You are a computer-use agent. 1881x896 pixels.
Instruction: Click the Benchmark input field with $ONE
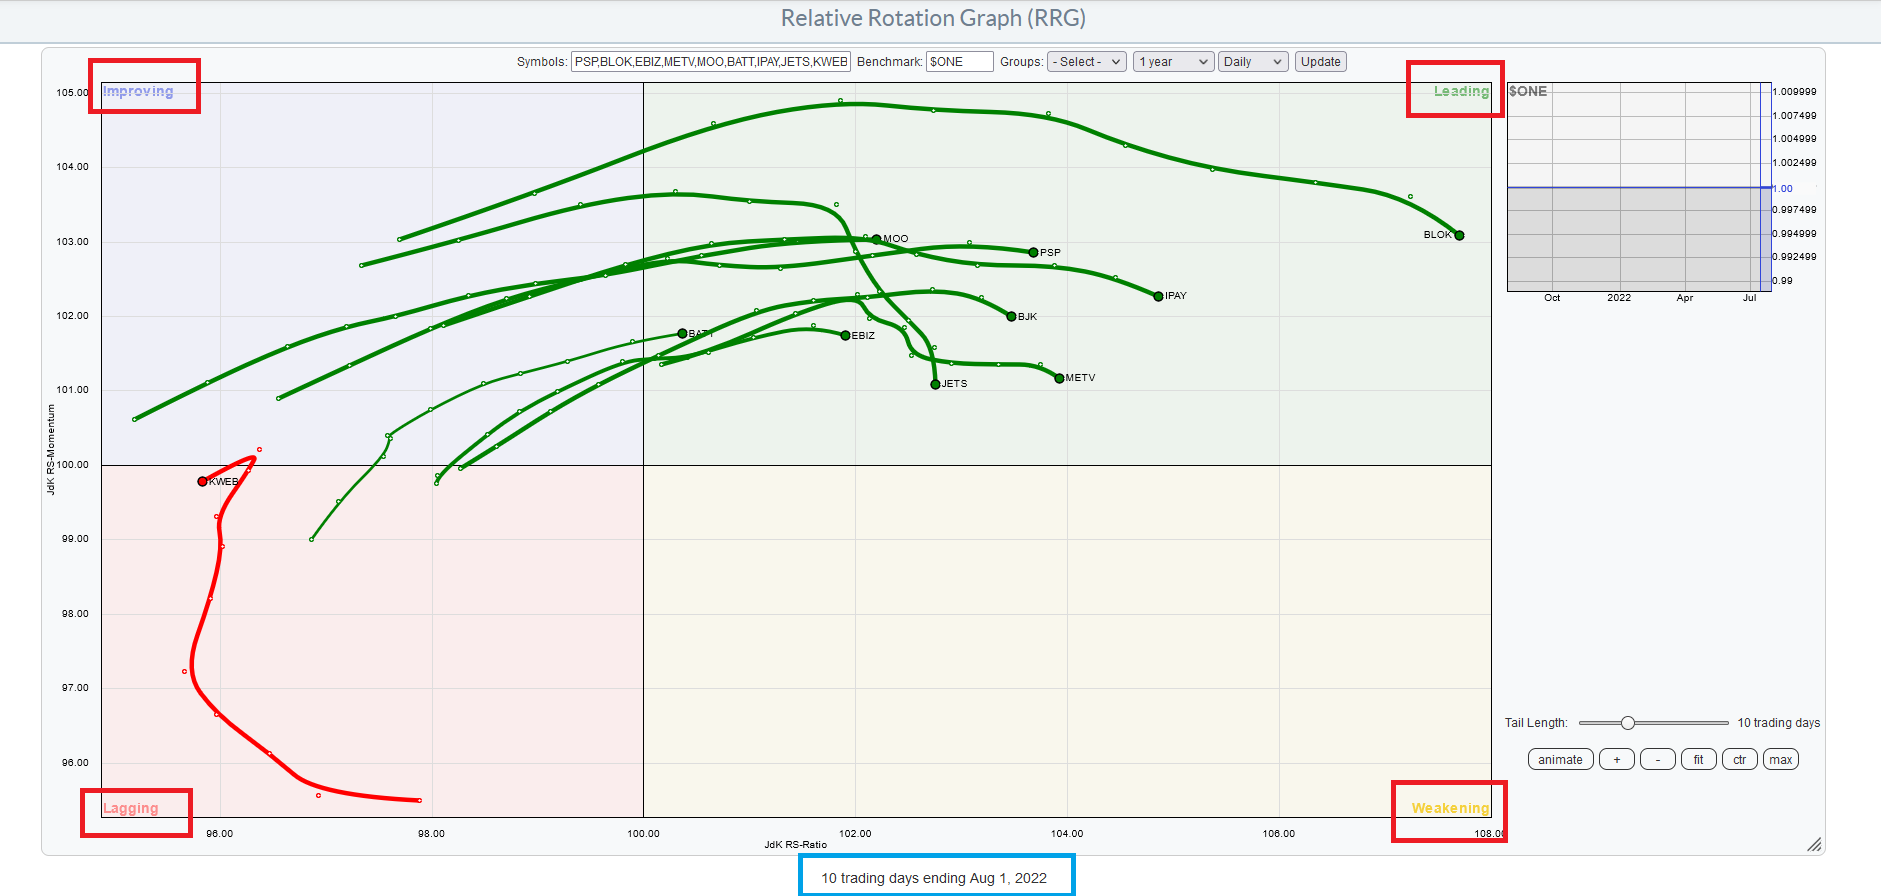pyautogui.click(x=959, y=62)
